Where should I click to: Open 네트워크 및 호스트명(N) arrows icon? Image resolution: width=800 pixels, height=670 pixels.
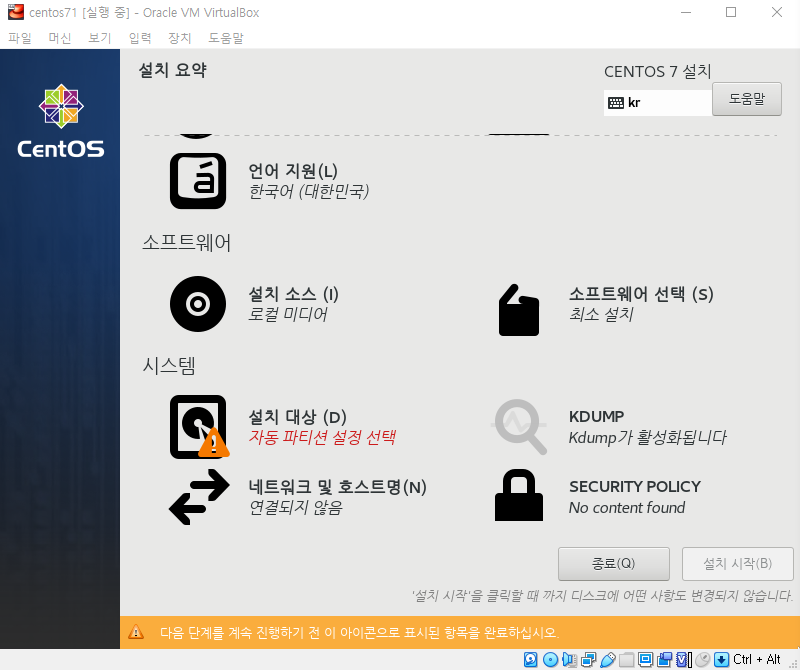pyautogui.click(x=199, y=497)
